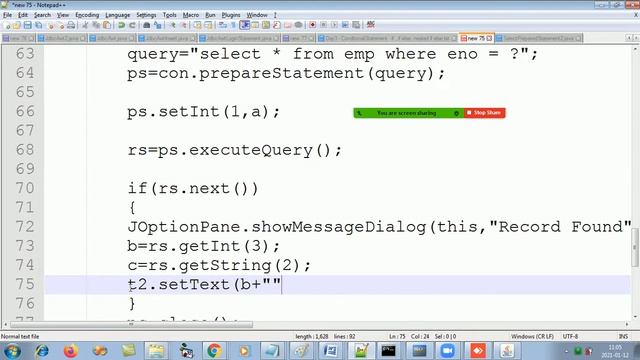The height and width of the screenshot is (360, 640).
Task: Open the Plugins menu
Action: pos(231,15)
